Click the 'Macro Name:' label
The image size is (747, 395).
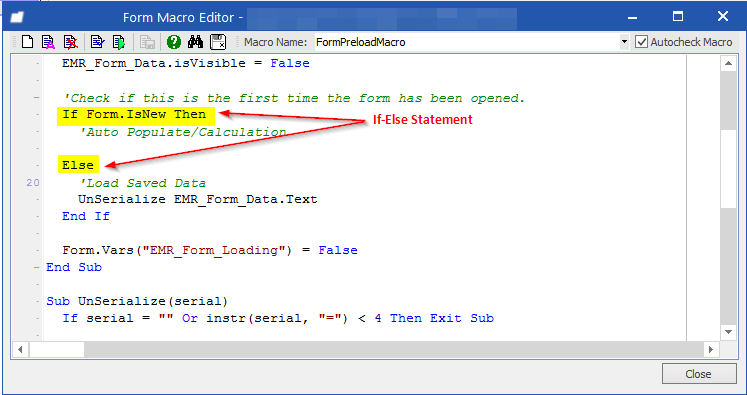(275, 42)
